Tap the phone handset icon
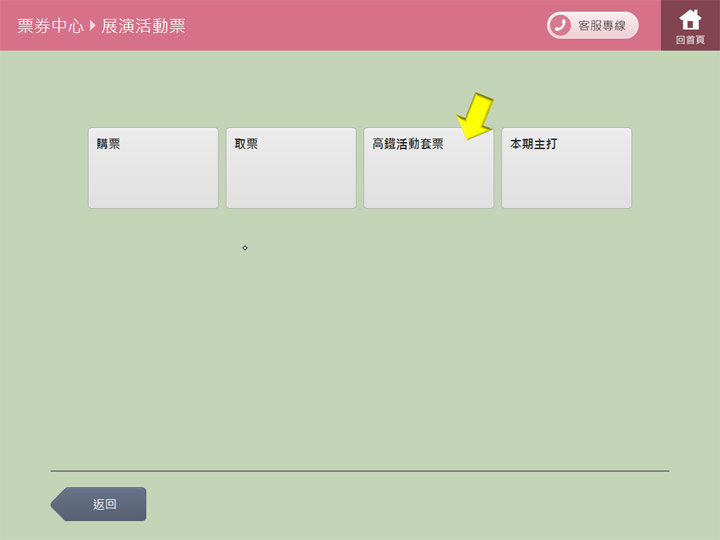 coord(560,25)
